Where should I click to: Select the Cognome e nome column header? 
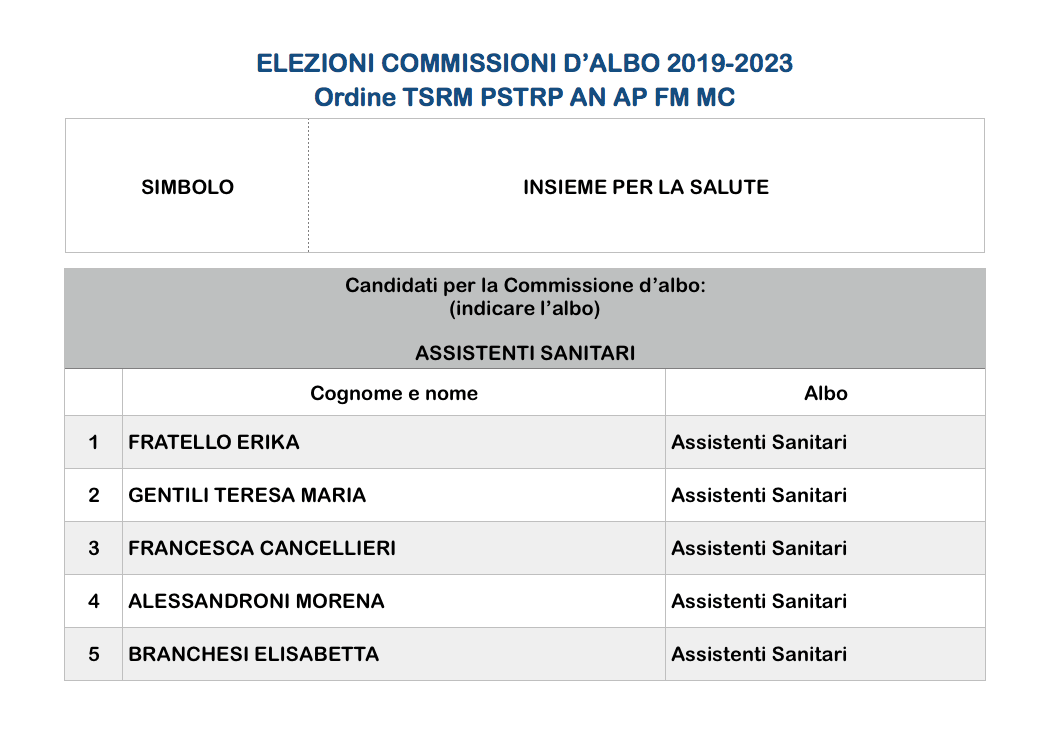click(394, 393)
